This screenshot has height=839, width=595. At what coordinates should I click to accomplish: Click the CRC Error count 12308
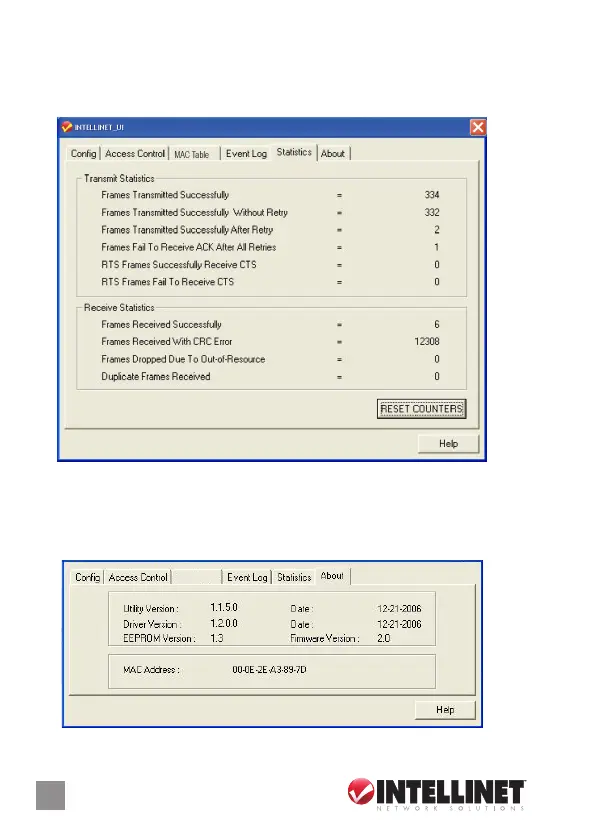point(427,341)
